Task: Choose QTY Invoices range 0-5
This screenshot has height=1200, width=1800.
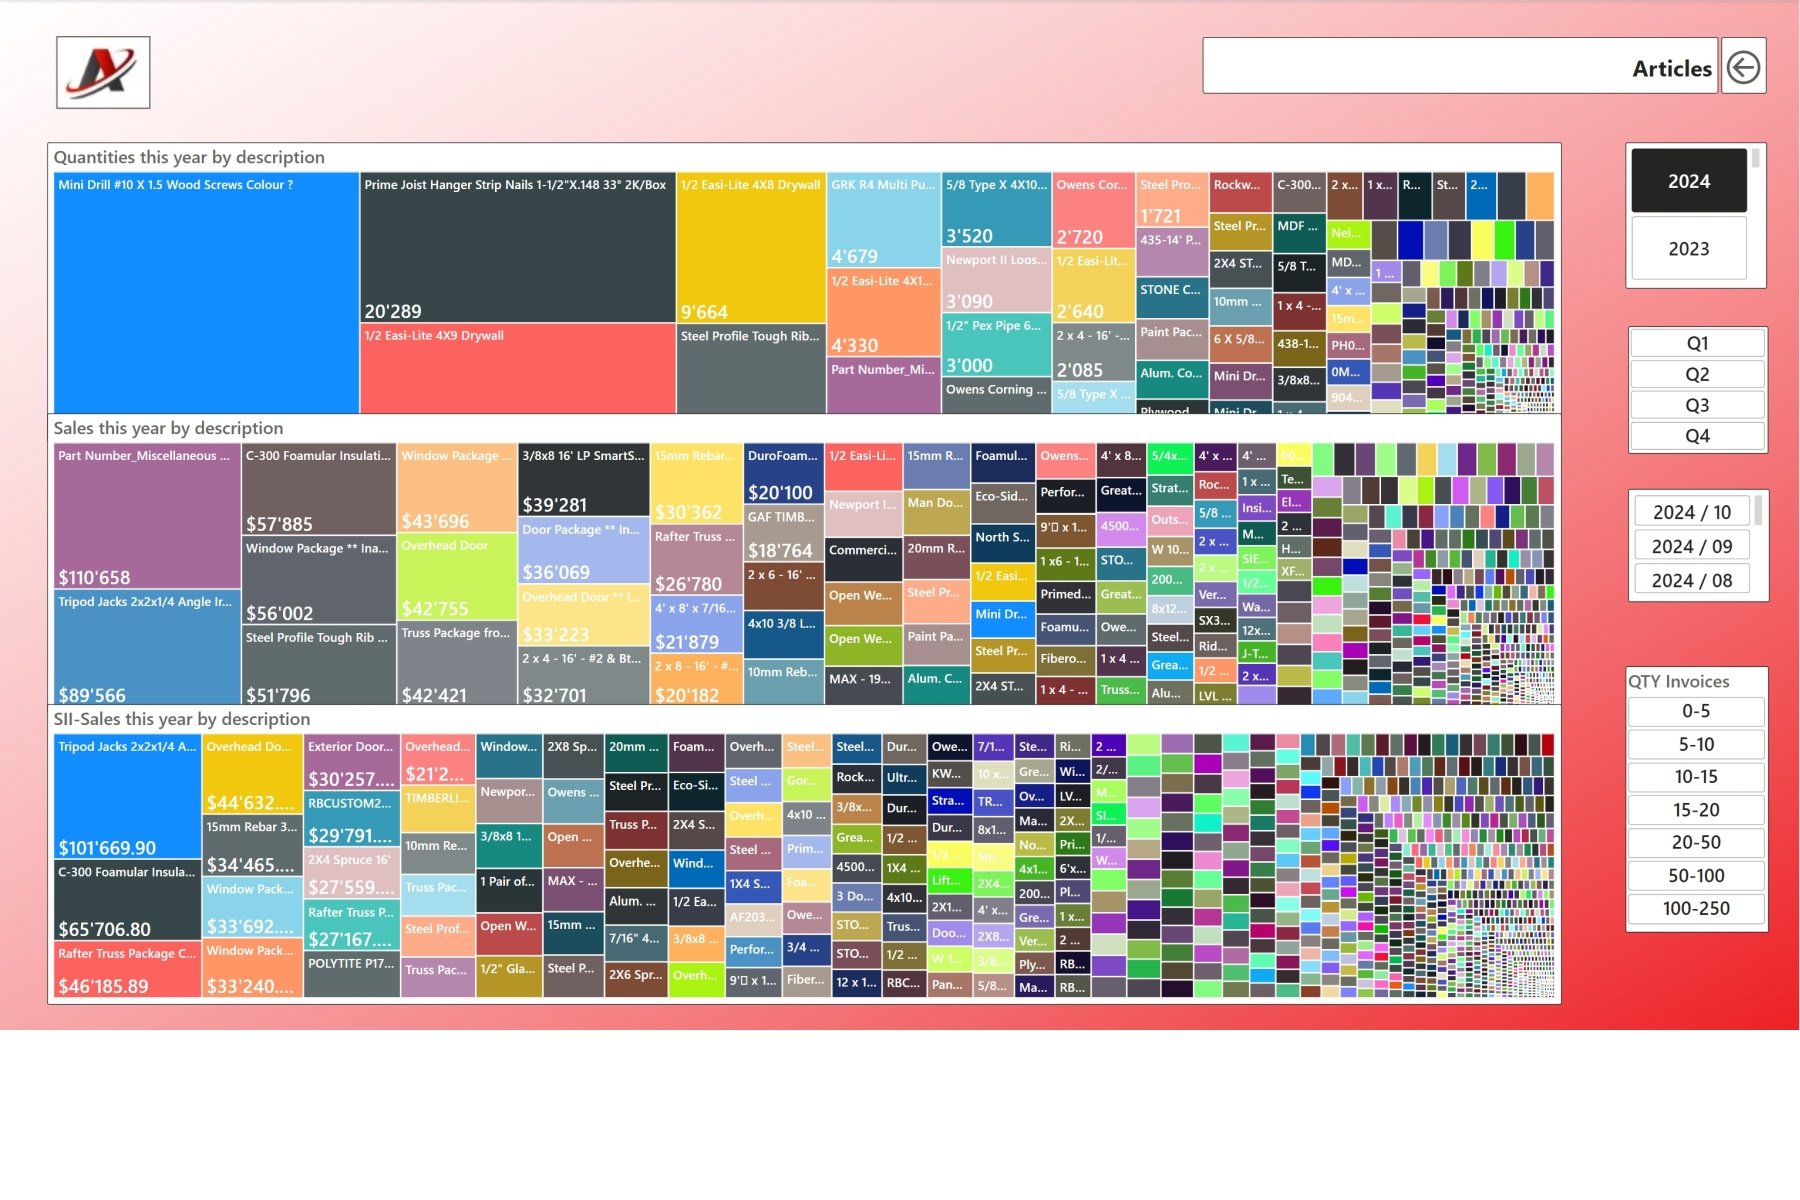Action: (x=1696, y=711)
